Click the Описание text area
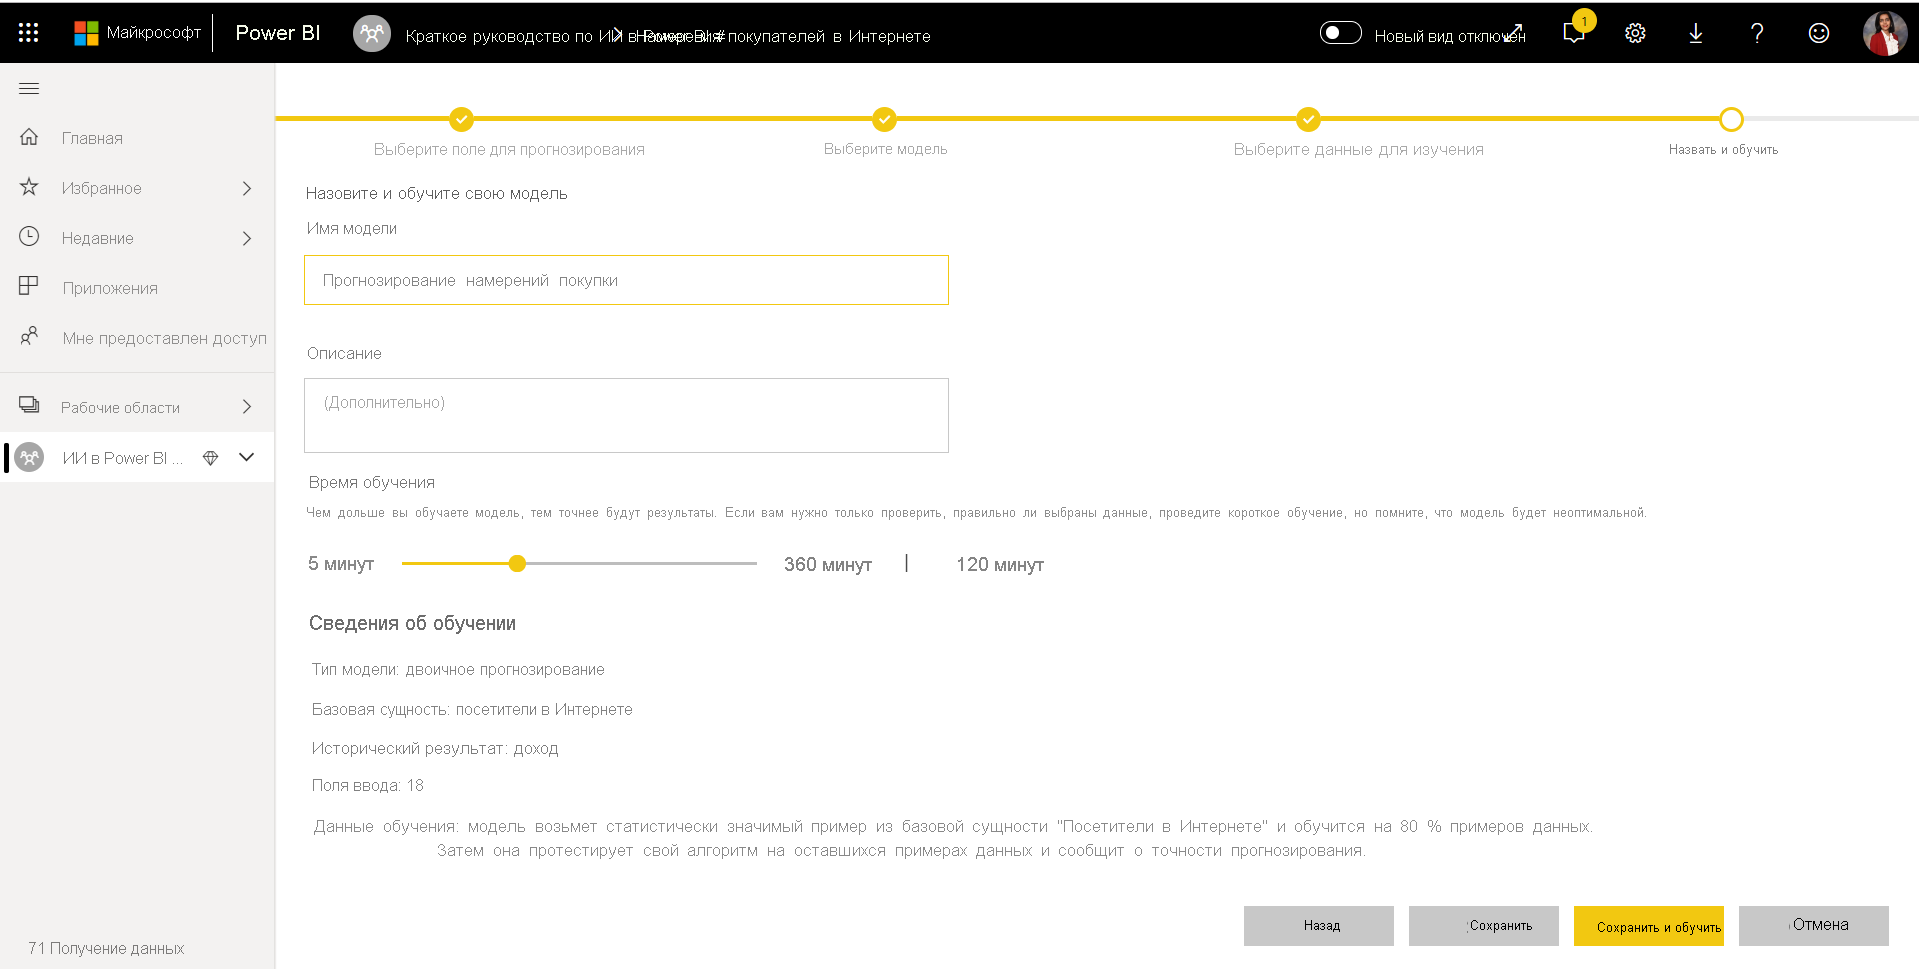This screenshot has height=969, width=1919. click(626, 415)
